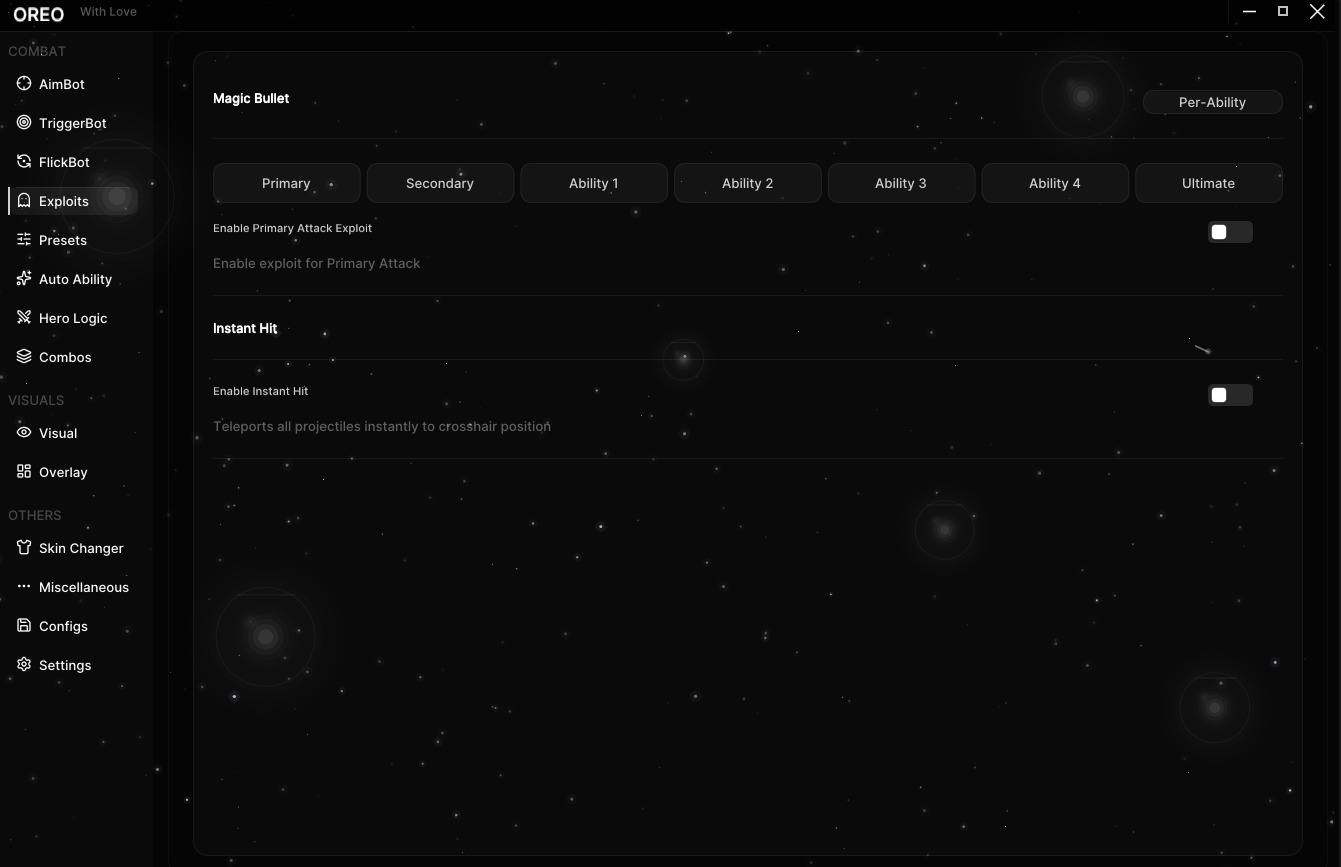This screenshot has height=867, width=1341.
Task: Open the AimBot crosshair icon
Action: point(24,84)
